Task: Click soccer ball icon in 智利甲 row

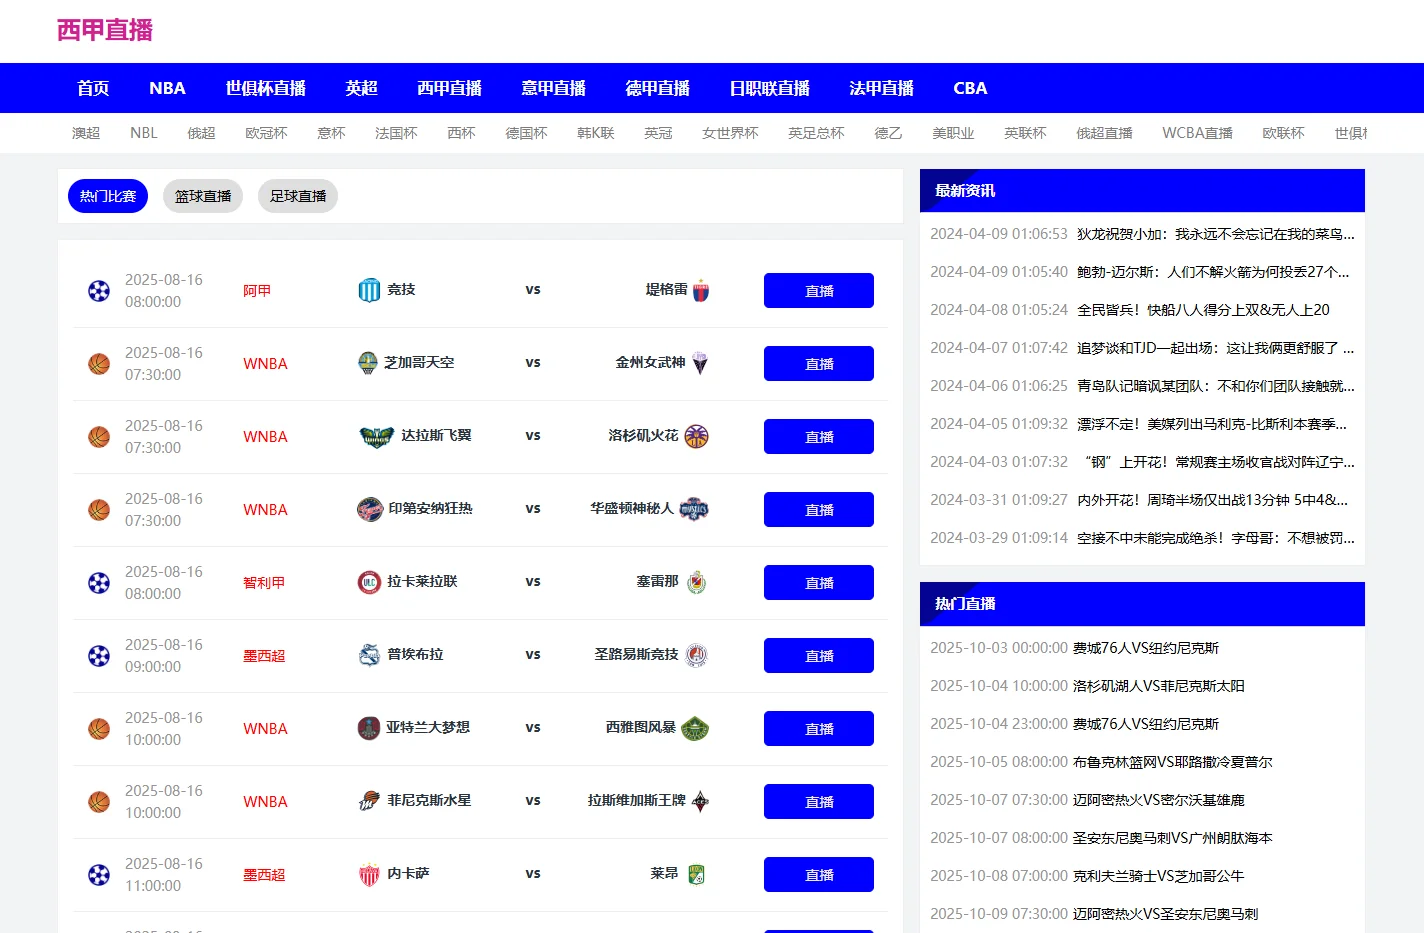Action: (x=99, y=583)
